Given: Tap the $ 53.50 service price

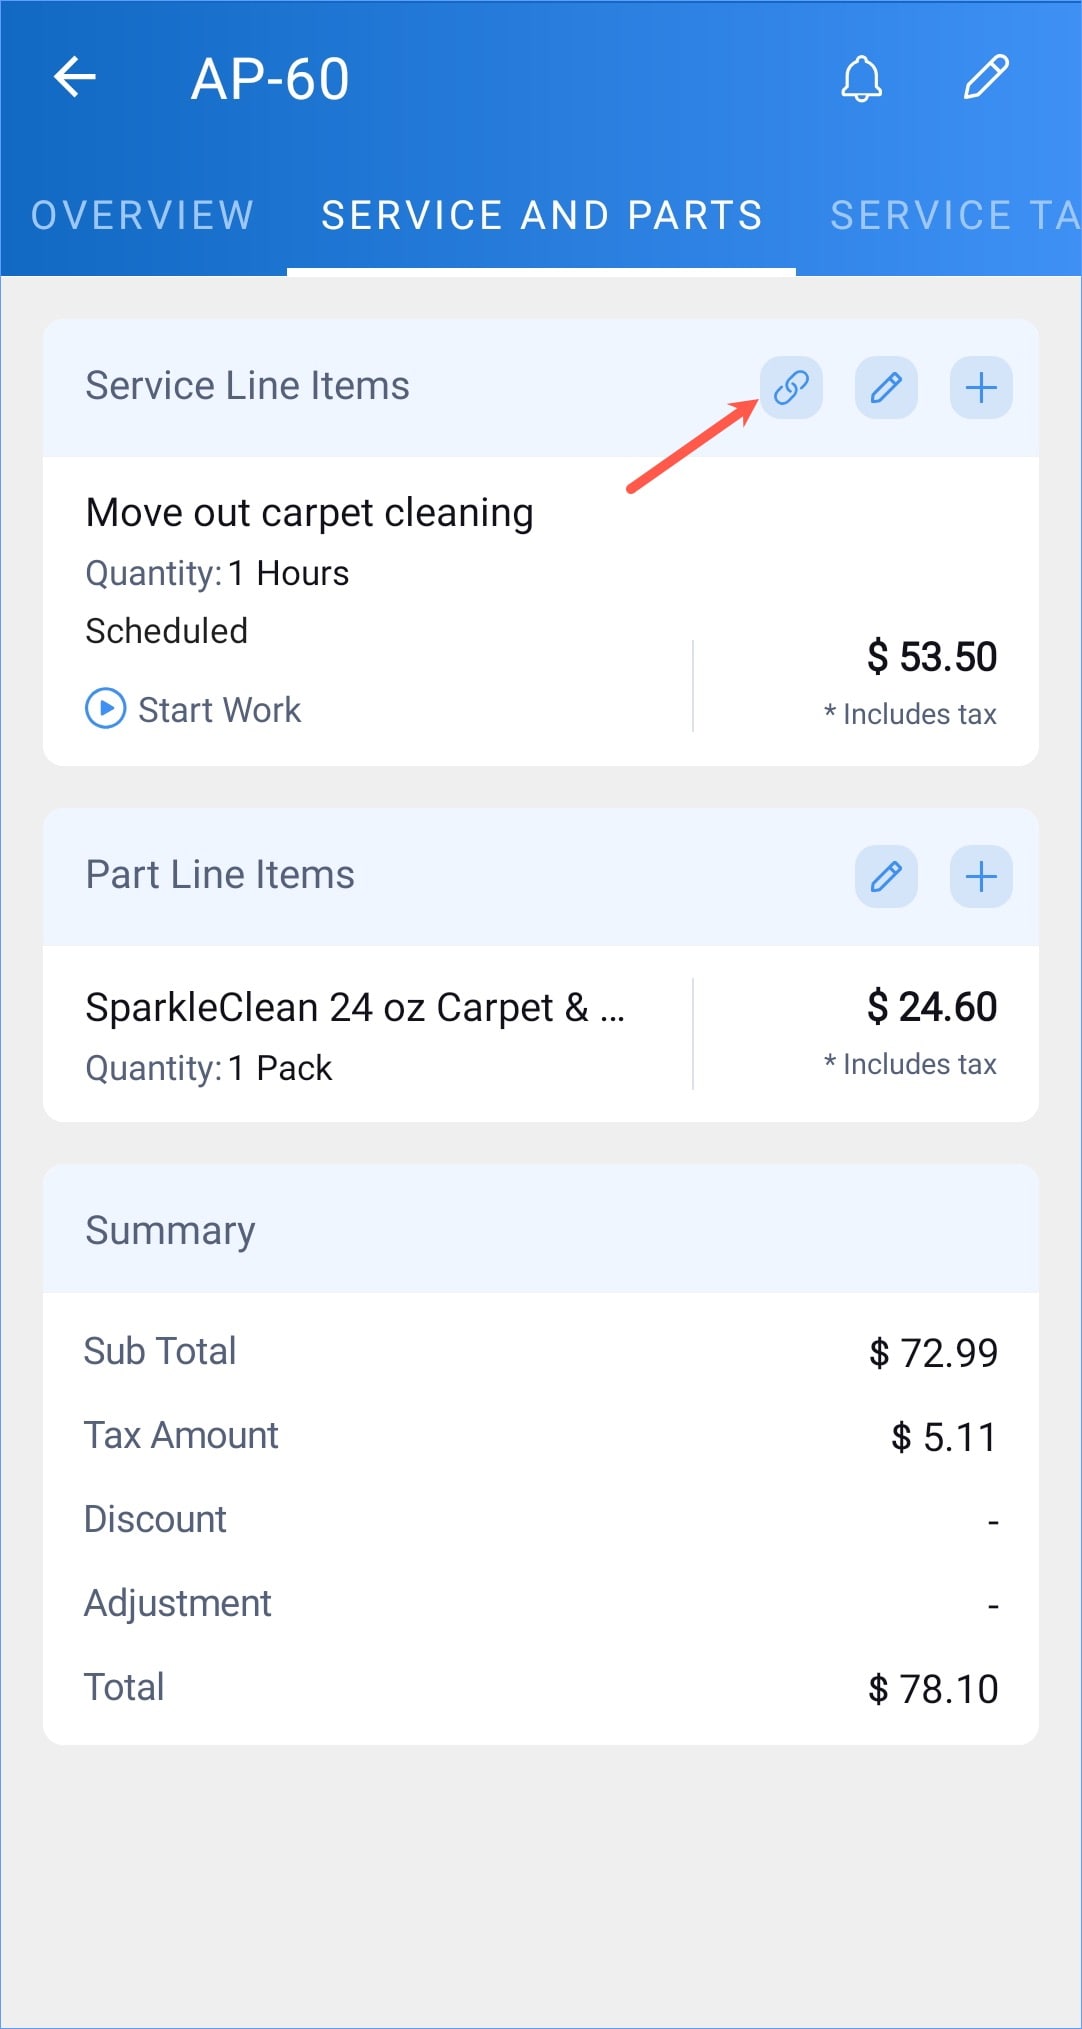Looking at the screenshot, I should click(x=932, y=657).
